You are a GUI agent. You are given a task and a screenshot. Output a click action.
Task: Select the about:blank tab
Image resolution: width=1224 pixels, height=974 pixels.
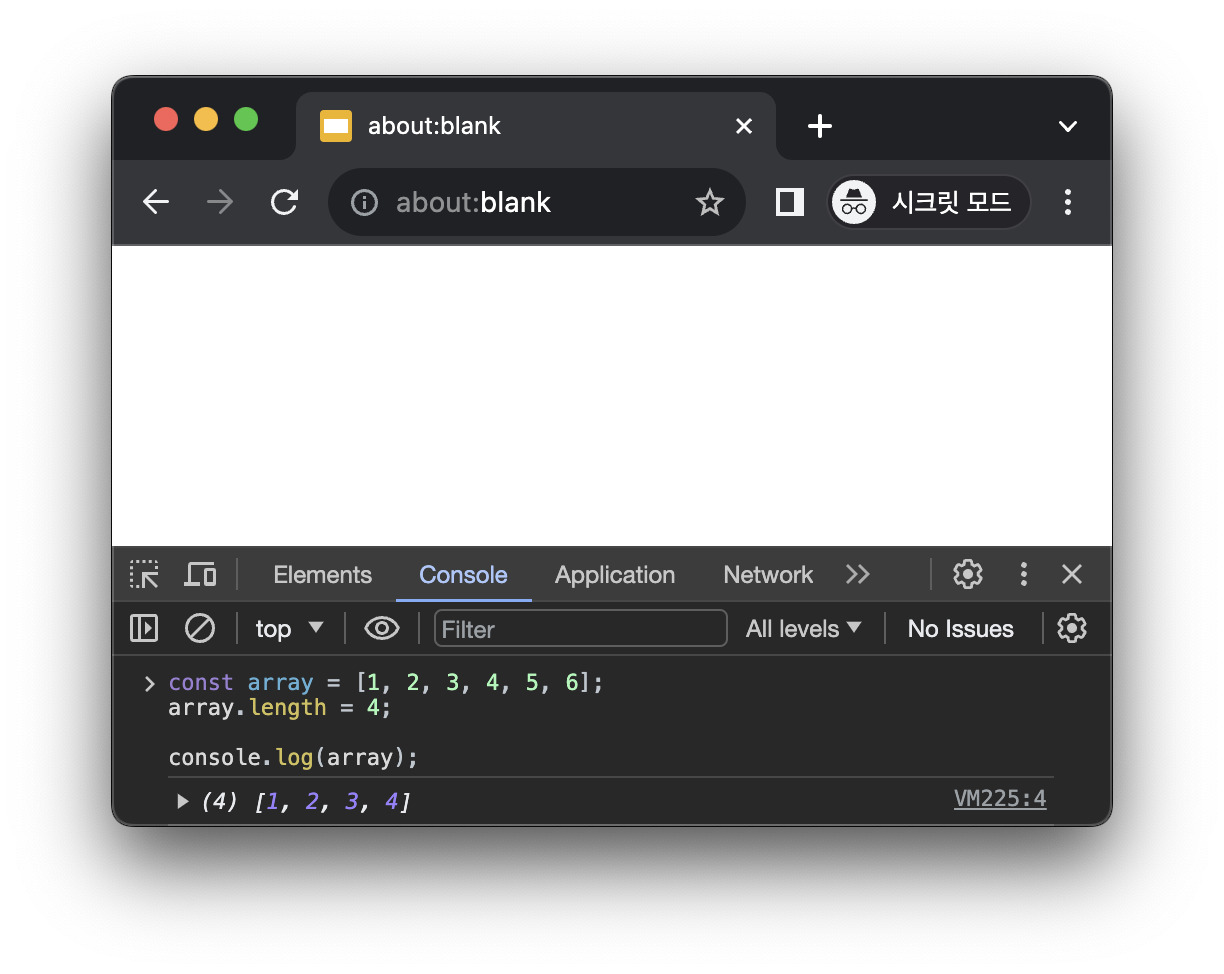536,126
